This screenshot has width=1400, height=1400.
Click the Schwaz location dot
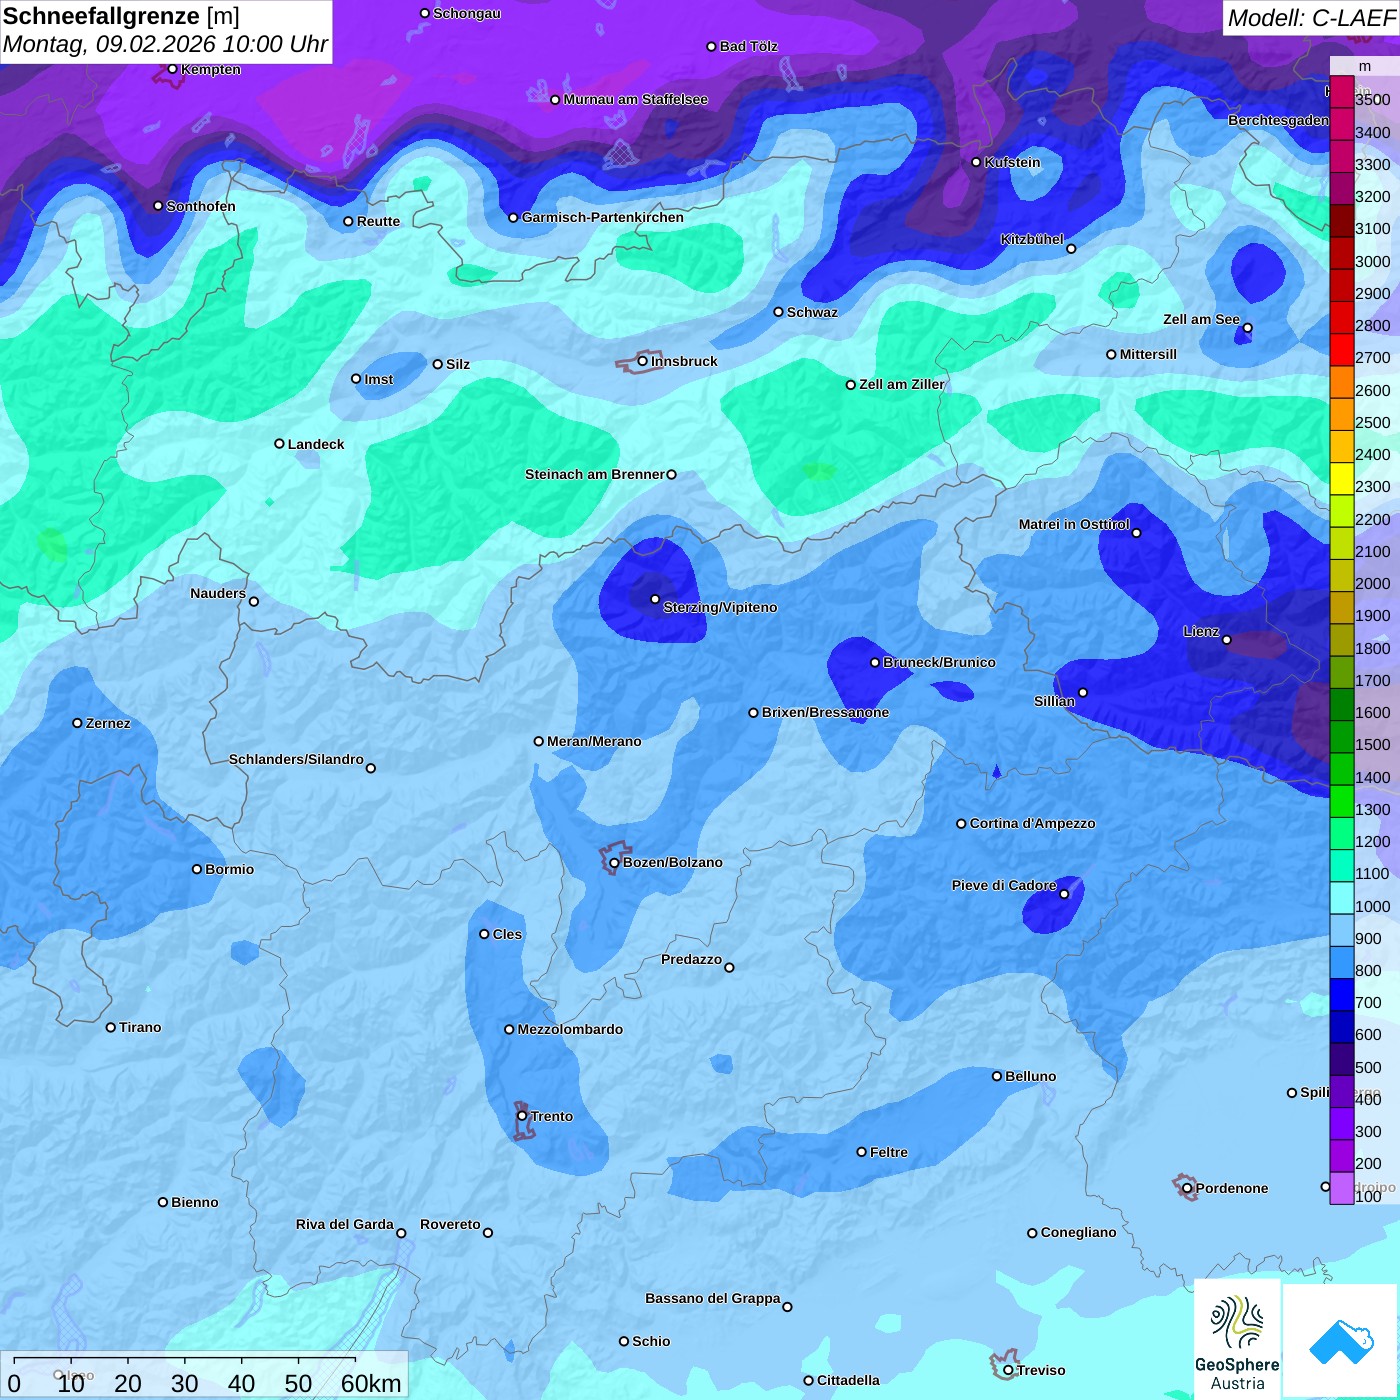click(x=778, y=312)
